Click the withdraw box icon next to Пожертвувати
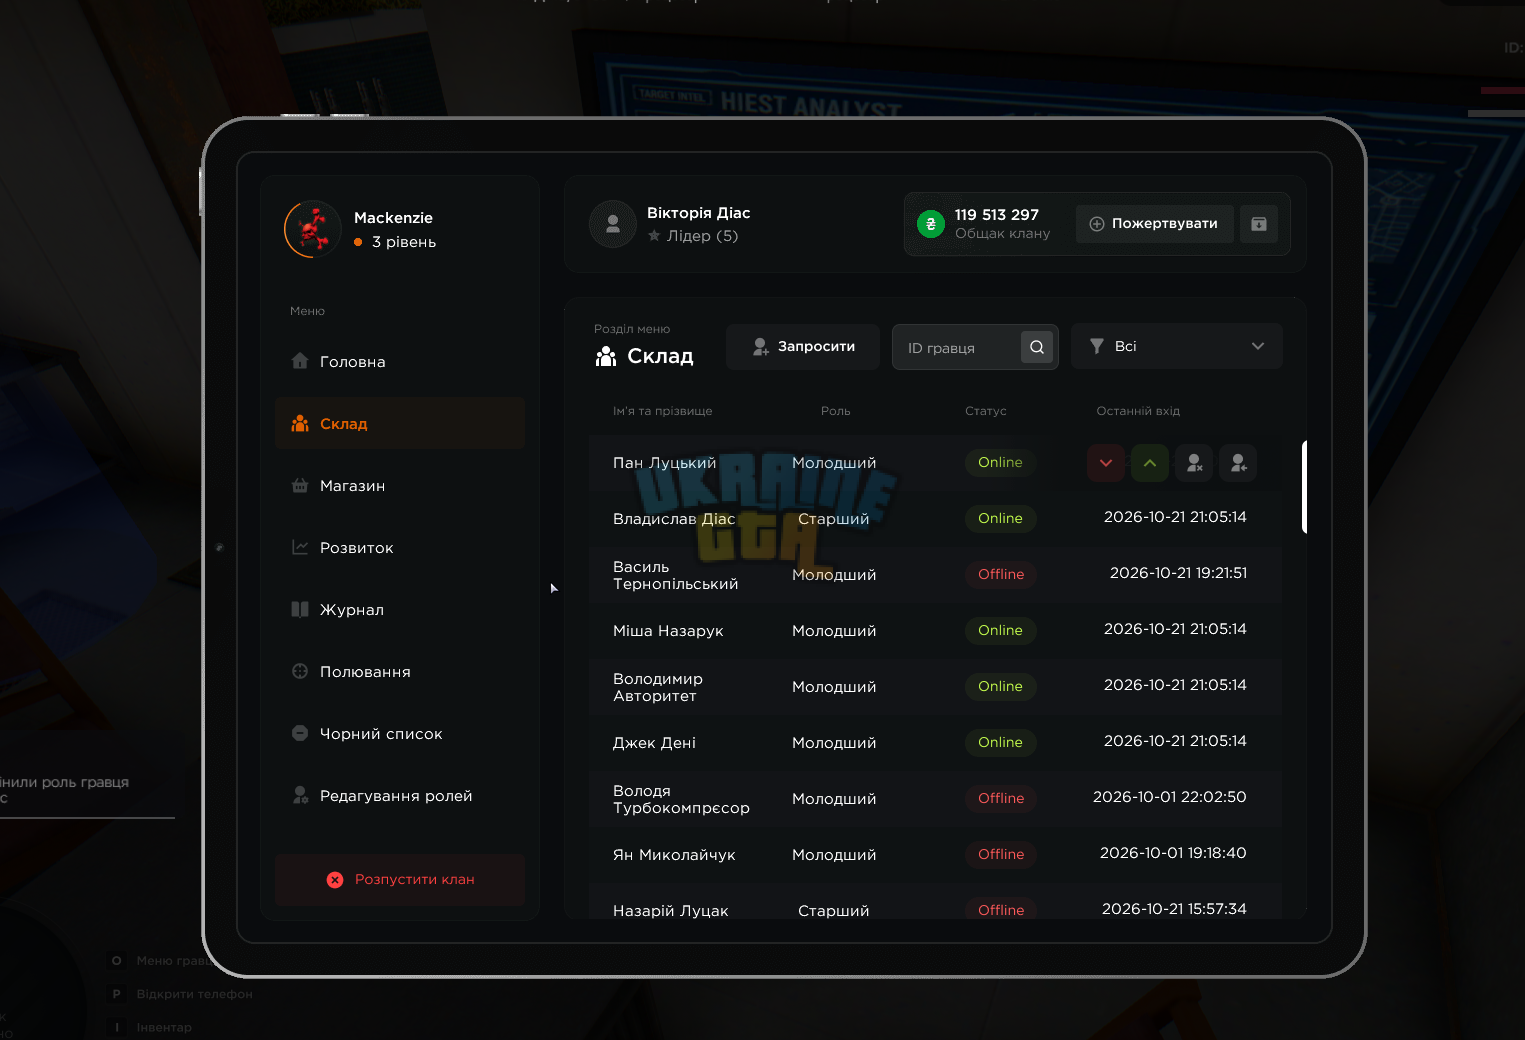Viewport: 1525px width, 1040px height. [x=1259, y=224]
